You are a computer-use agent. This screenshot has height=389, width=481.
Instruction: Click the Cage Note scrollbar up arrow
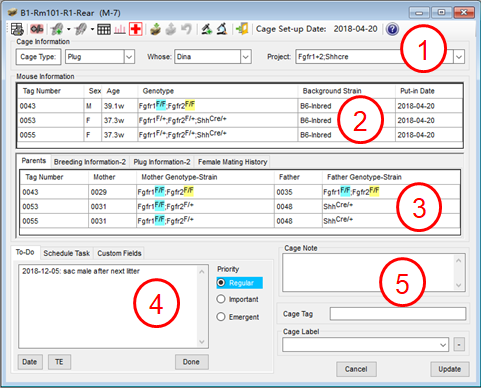459,260
